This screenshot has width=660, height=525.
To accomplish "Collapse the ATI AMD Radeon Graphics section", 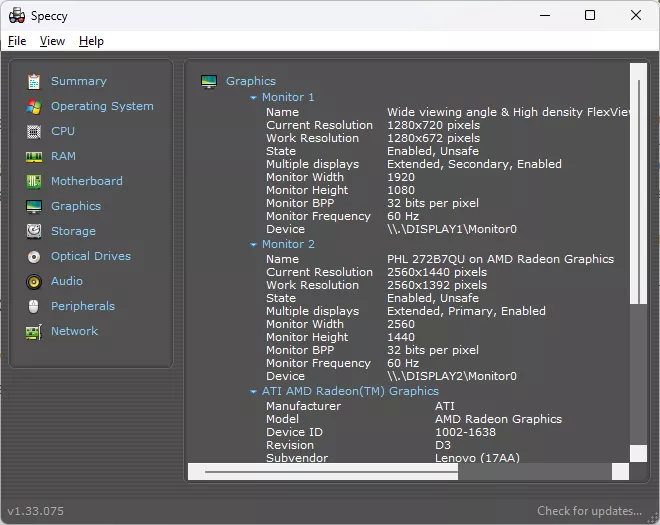I will 254,392.
